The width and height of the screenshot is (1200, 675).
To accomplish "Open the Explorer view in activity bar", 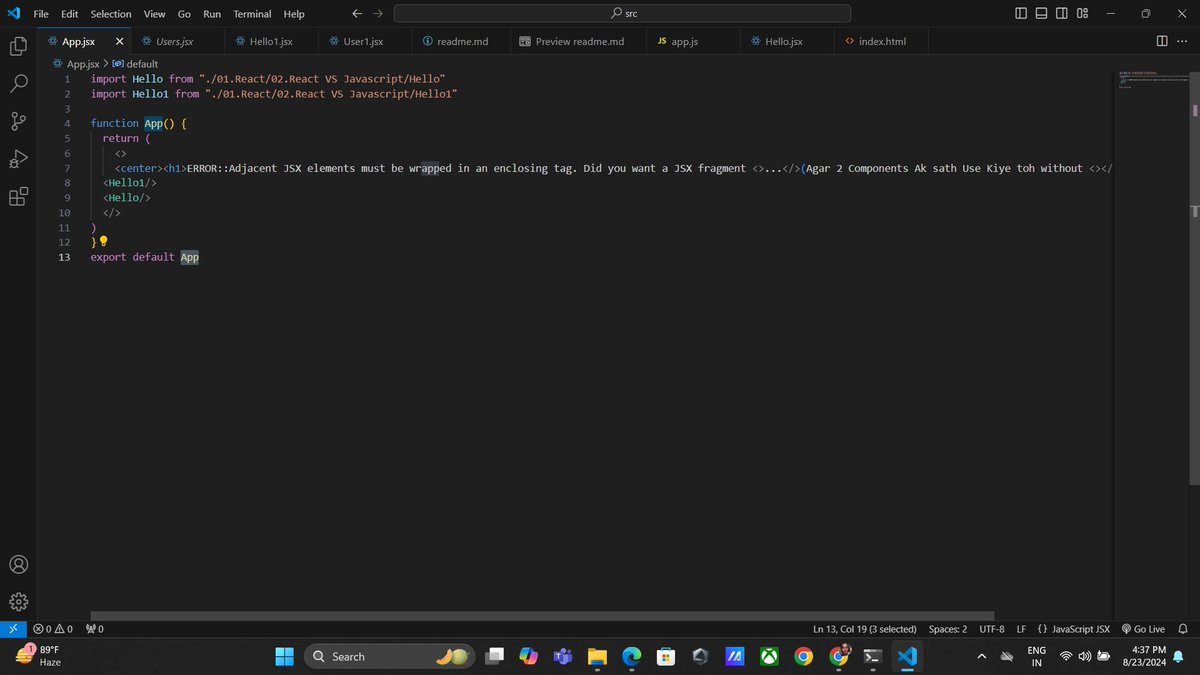I will (18, 46).
